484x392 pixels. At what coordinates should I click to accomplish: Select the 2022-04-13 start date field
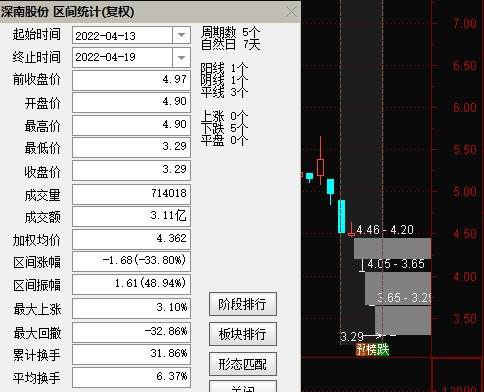[x=122, y=35]
